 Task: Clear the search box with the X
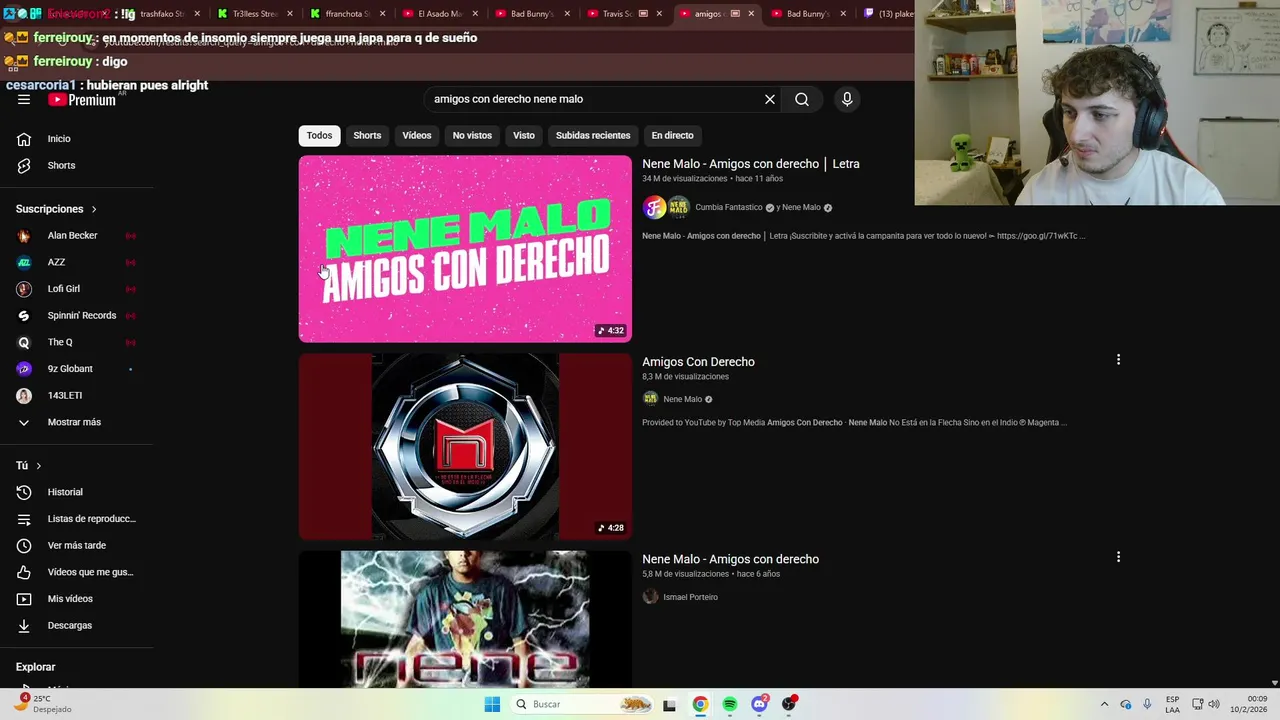click(770, 99)
